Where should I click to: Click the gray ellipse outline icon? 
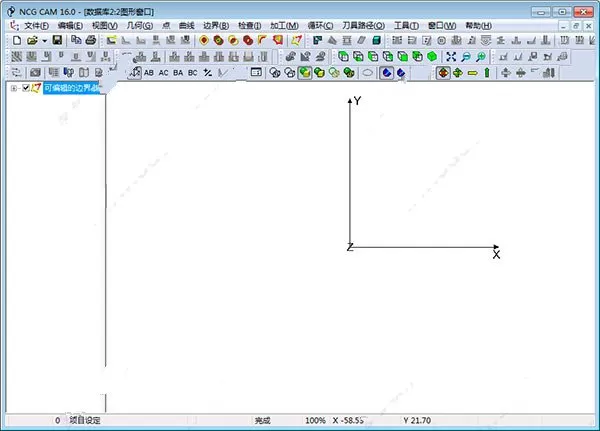367,72
